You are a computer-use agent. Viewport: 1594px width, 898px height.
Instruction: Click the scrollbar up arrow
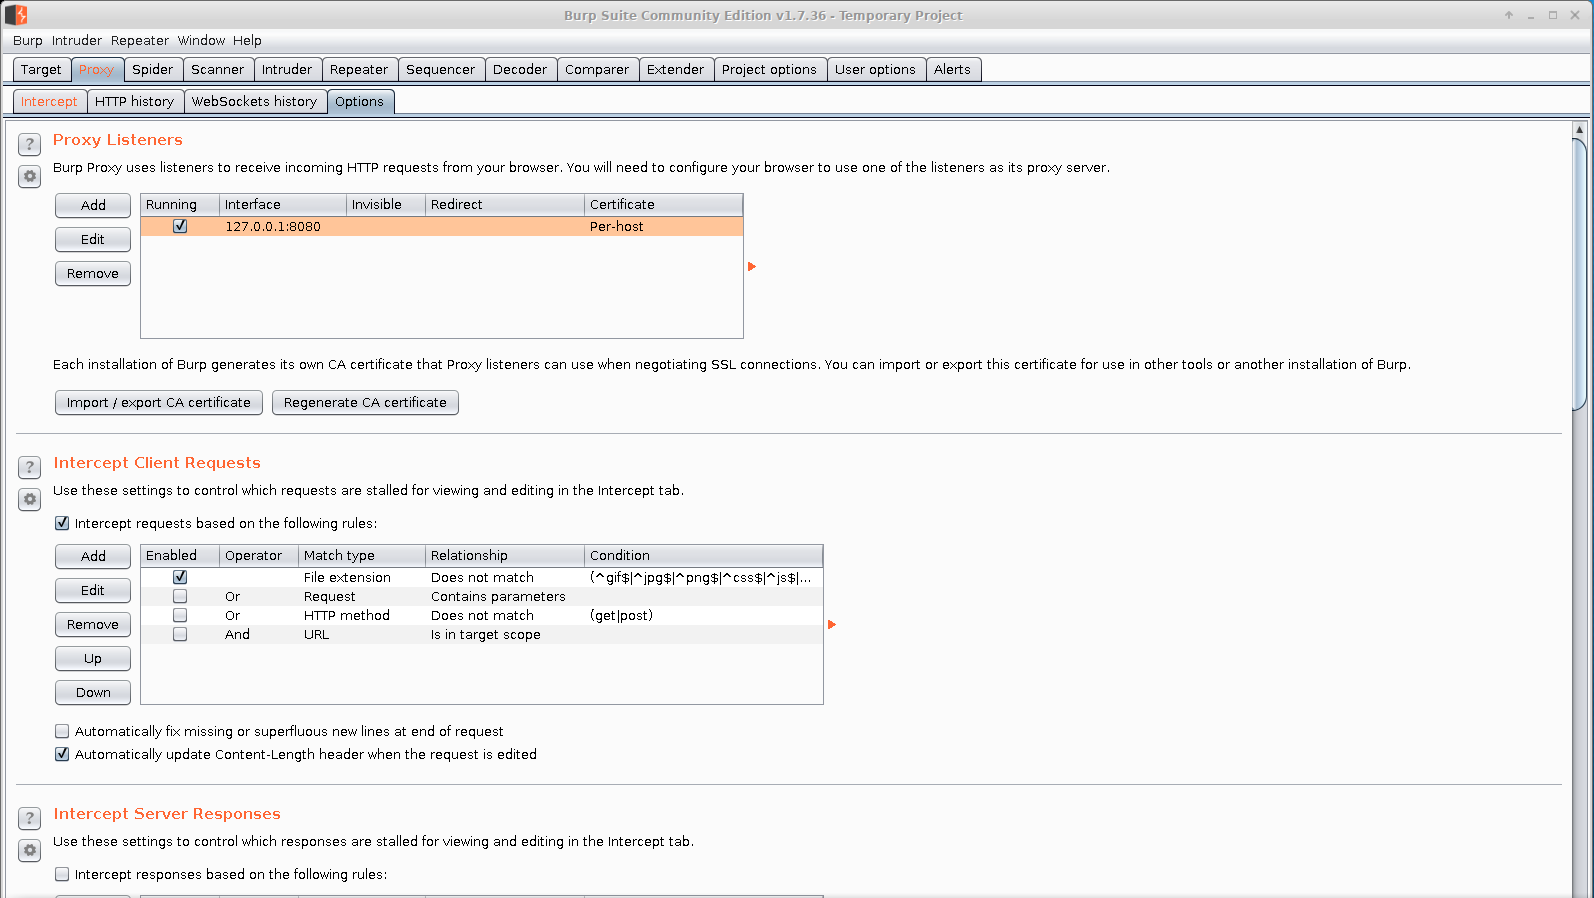pyautogui.click(x=1580, y=130)
